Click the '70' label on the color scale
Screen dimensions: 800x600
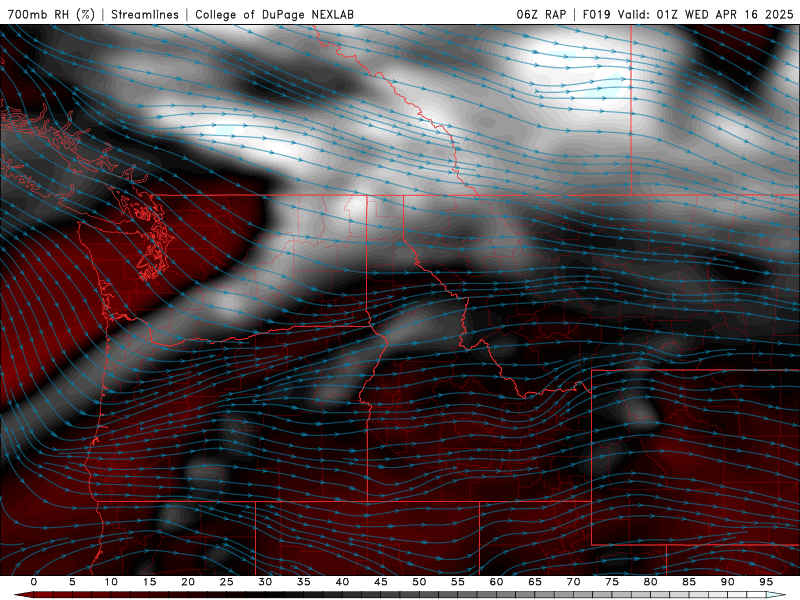tap(573, 582)
